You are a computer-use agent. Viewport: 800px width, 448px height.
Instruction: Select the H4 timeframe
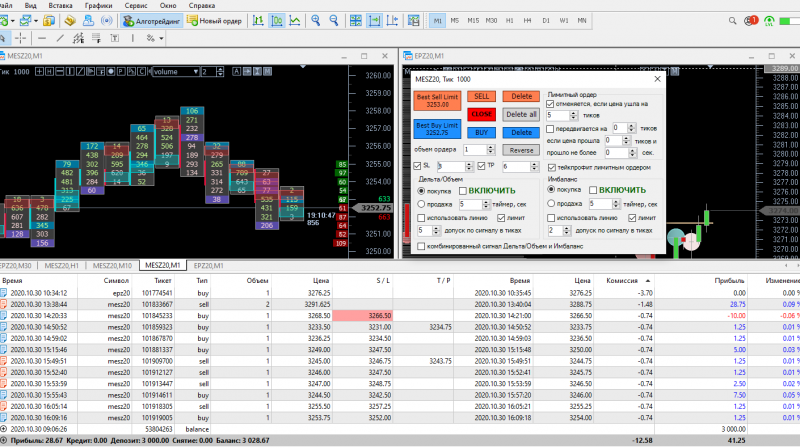(x=528, y=21)
